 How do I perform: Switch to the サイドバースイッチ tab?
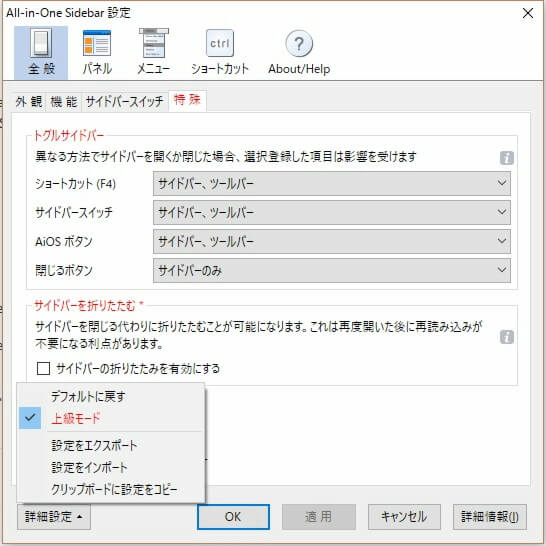point(125,102)
